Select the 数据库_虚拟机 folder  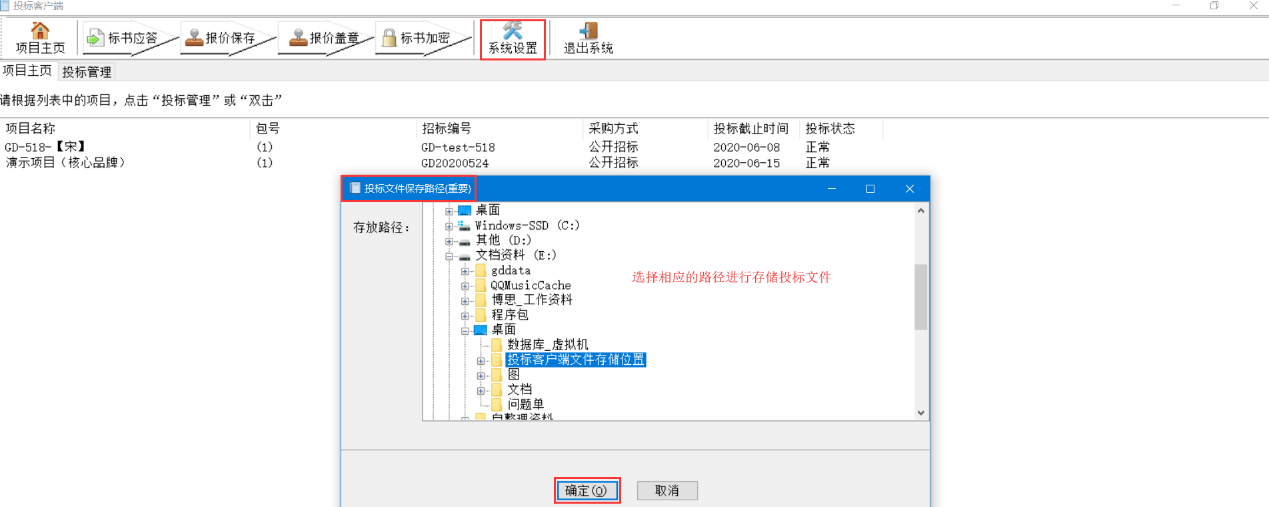[x=540, y=345]
